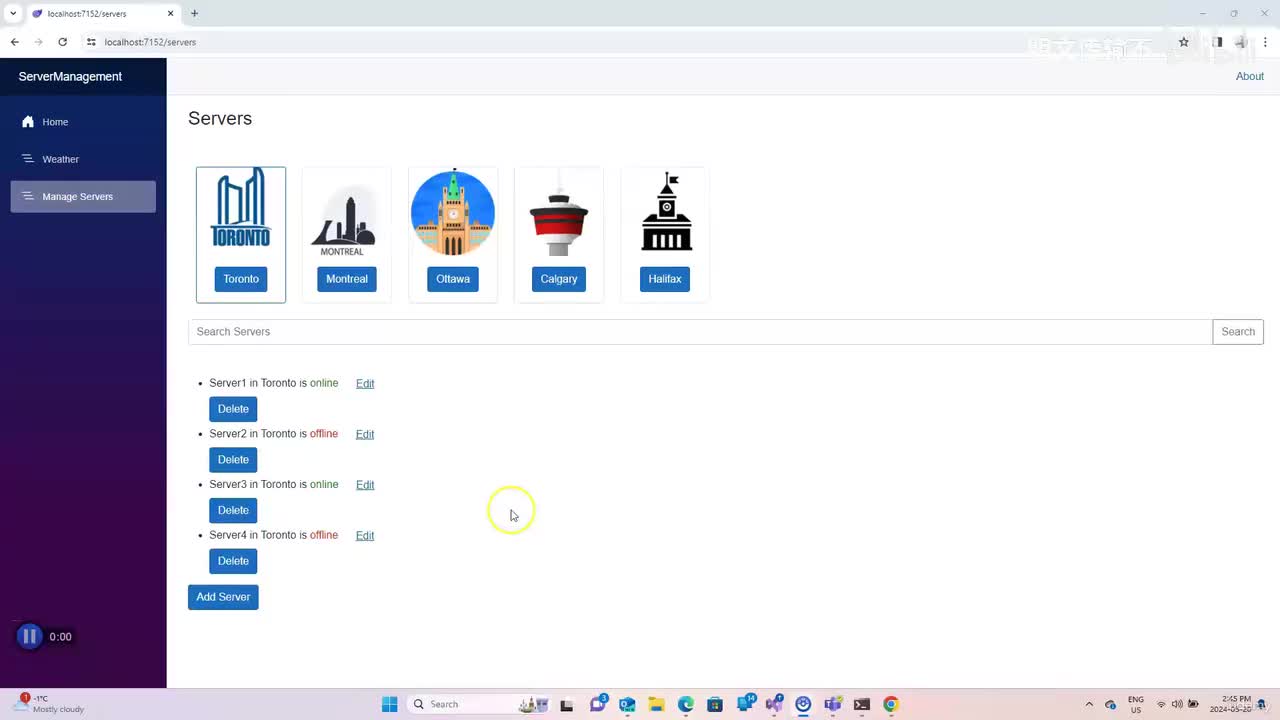The width and height of the screenshot is (1280, 720).
Task: Open the Chrome three-dot menu
Action: click(x=1265, y=42)
